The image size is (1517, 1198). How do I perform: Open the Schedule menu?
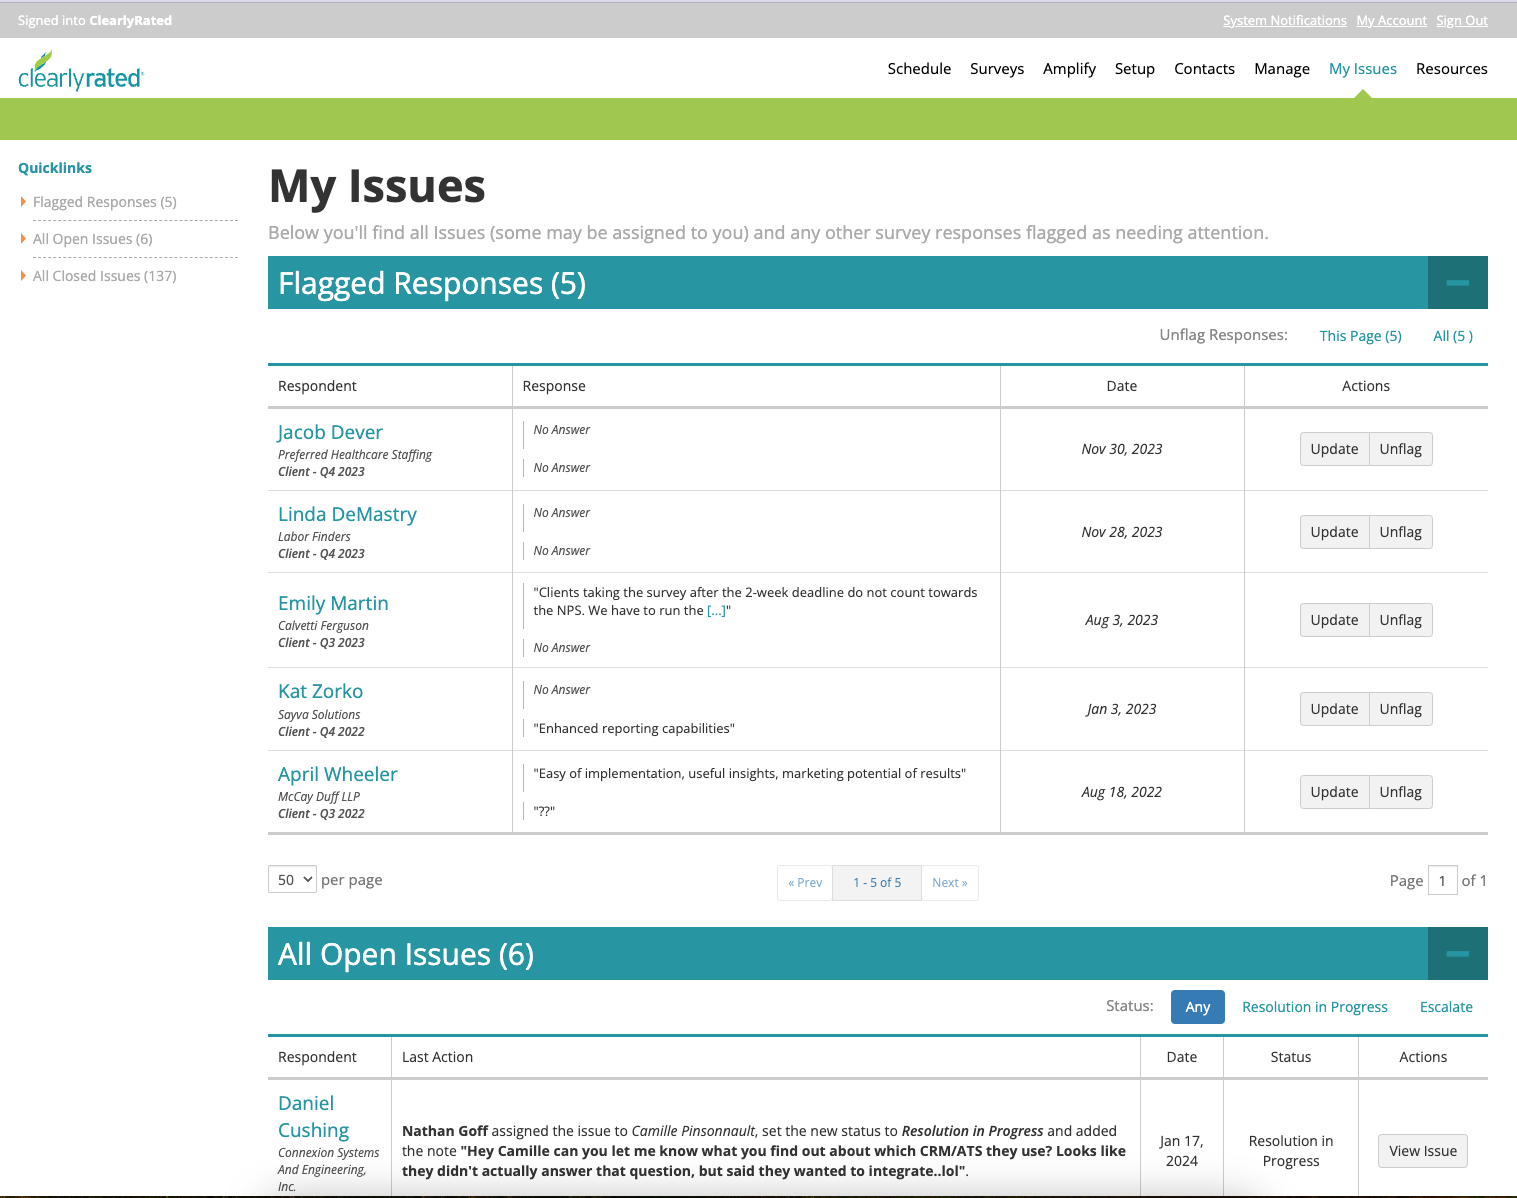pos(919,69)
